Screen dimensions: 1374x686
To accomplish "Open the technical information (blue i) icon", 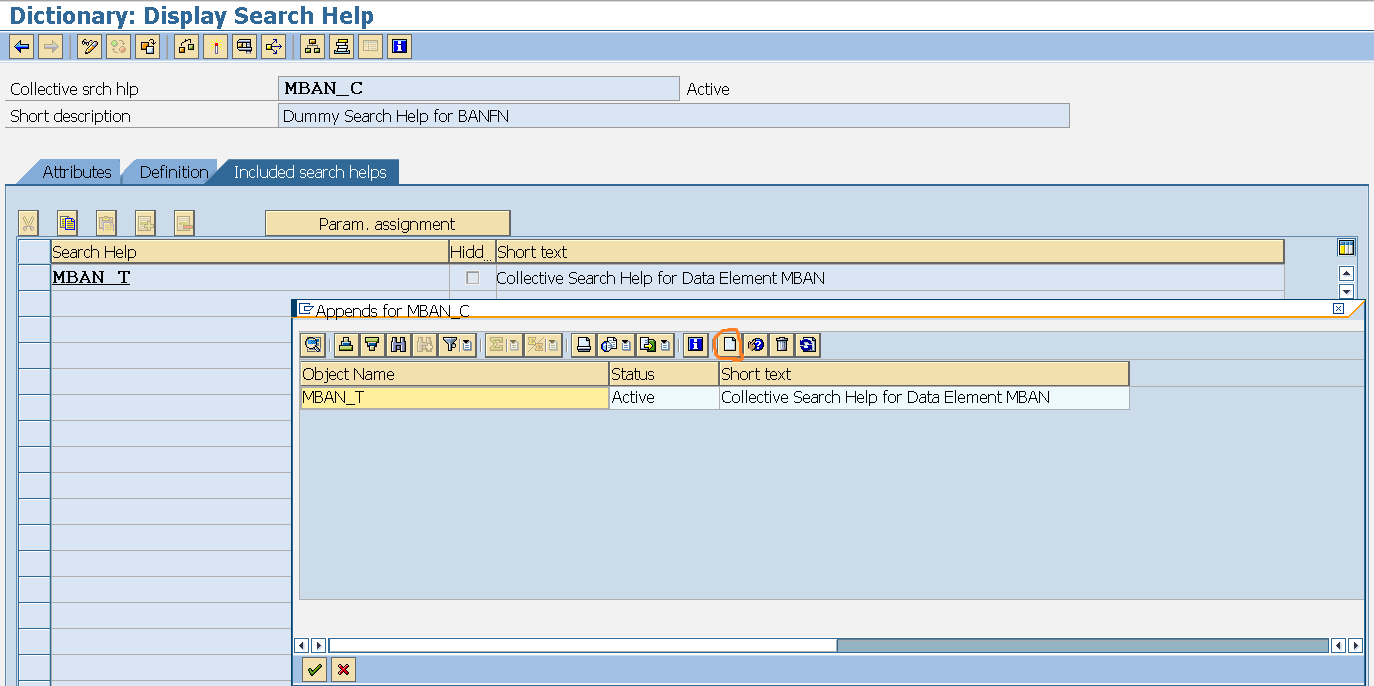I will click(696, 345).
